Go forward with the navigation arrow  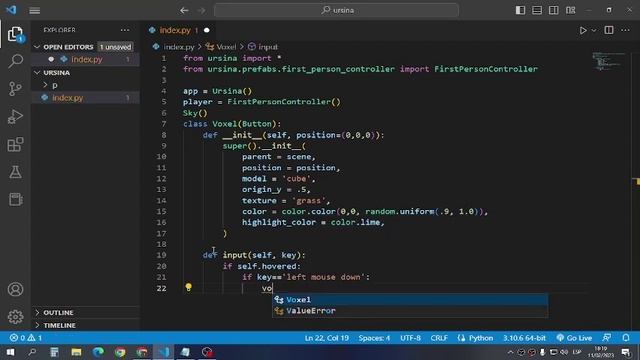coord(202,10)
